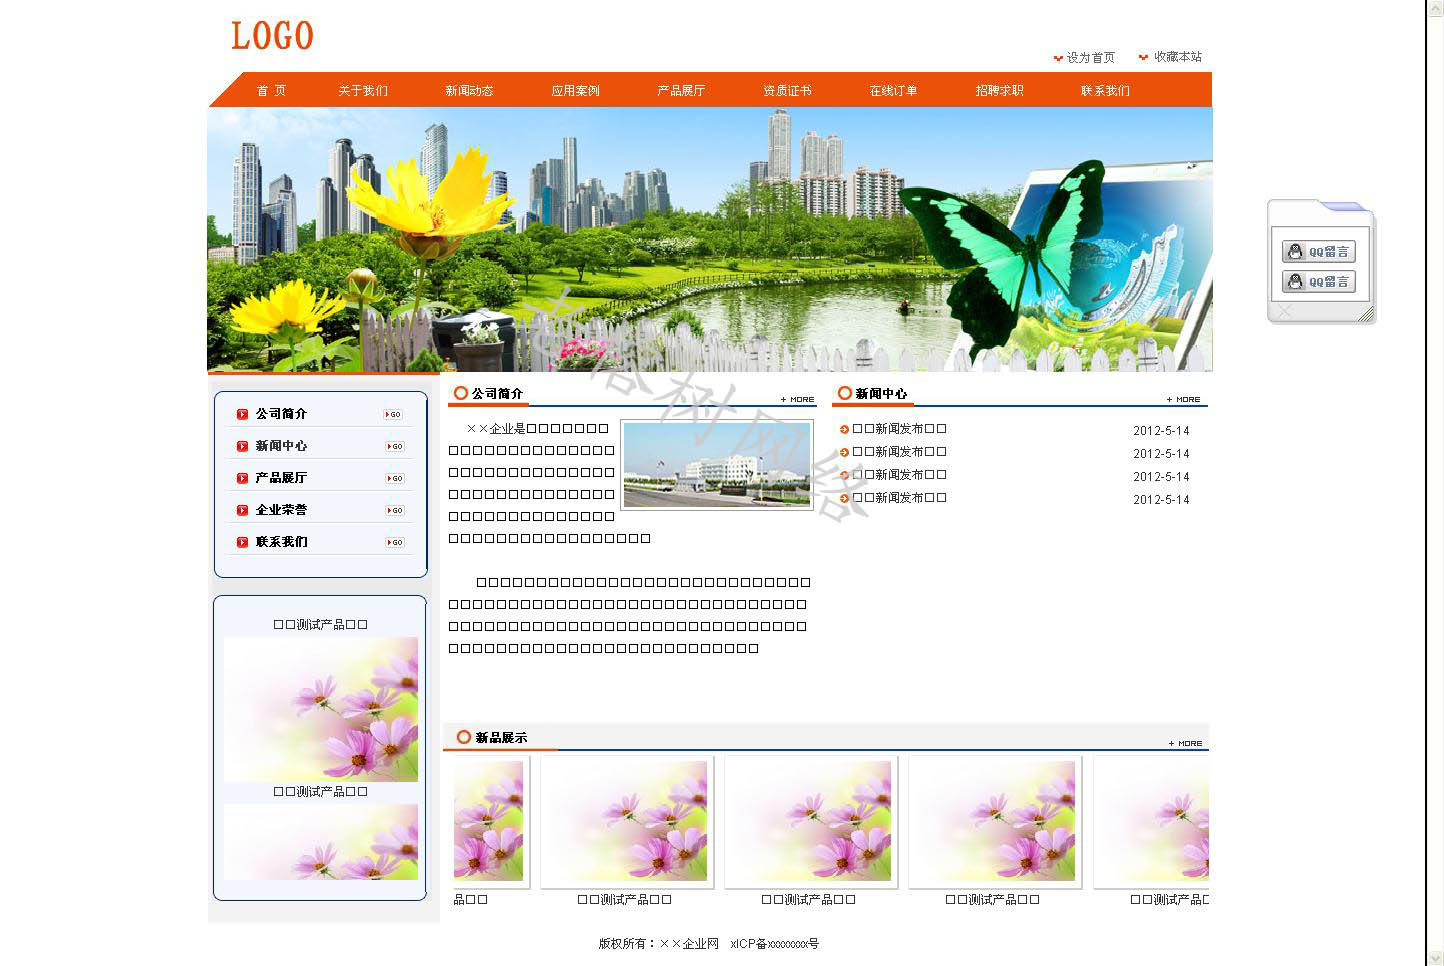The width and height of the screenshot is (1444, 966).
Task: Open 企业荣誉 from the left sidebar menu
Action: [x=281, y=510]
